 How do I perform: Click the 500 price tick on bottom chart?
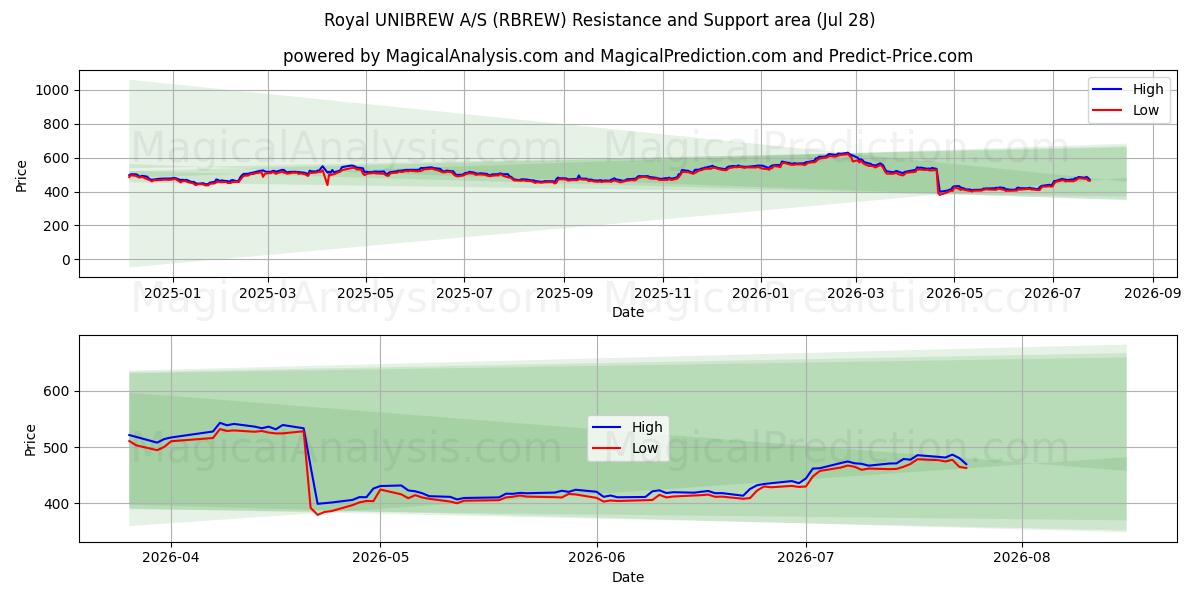point(57,447)
